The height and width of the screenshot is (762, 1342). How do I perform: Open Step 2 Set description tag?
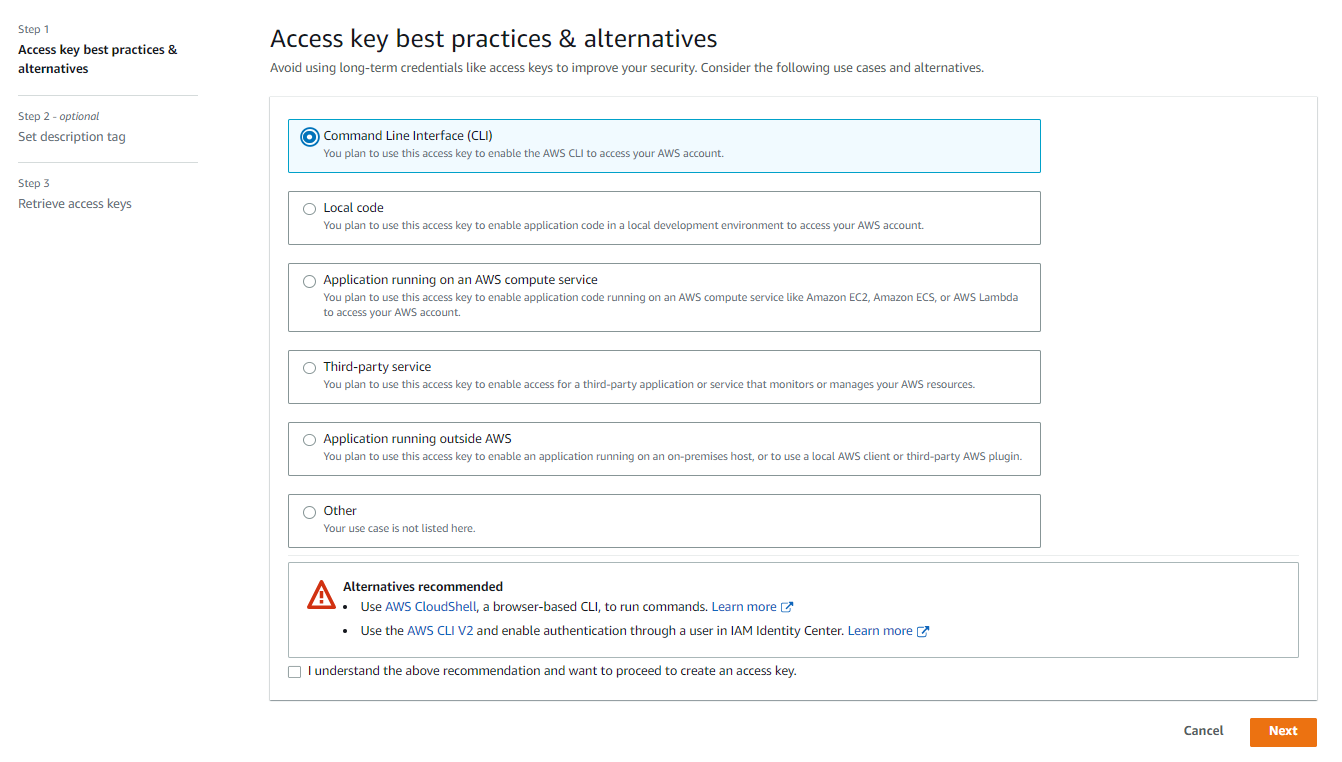(72, 137)
